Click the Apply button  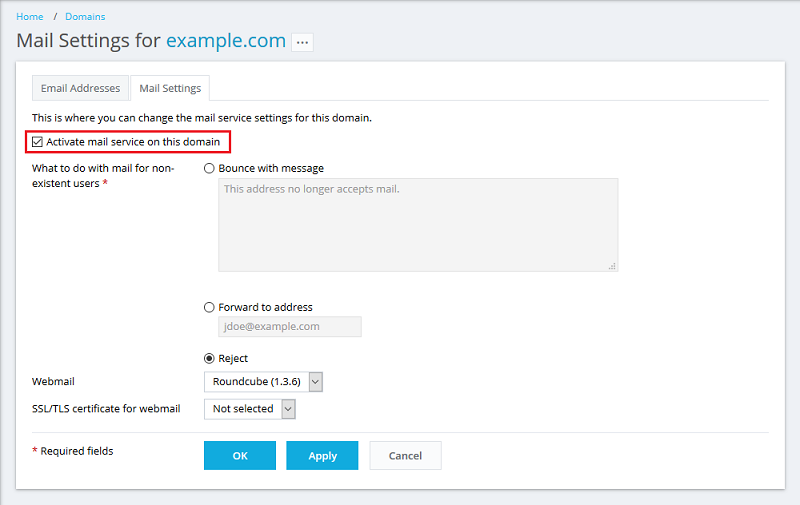322,456
